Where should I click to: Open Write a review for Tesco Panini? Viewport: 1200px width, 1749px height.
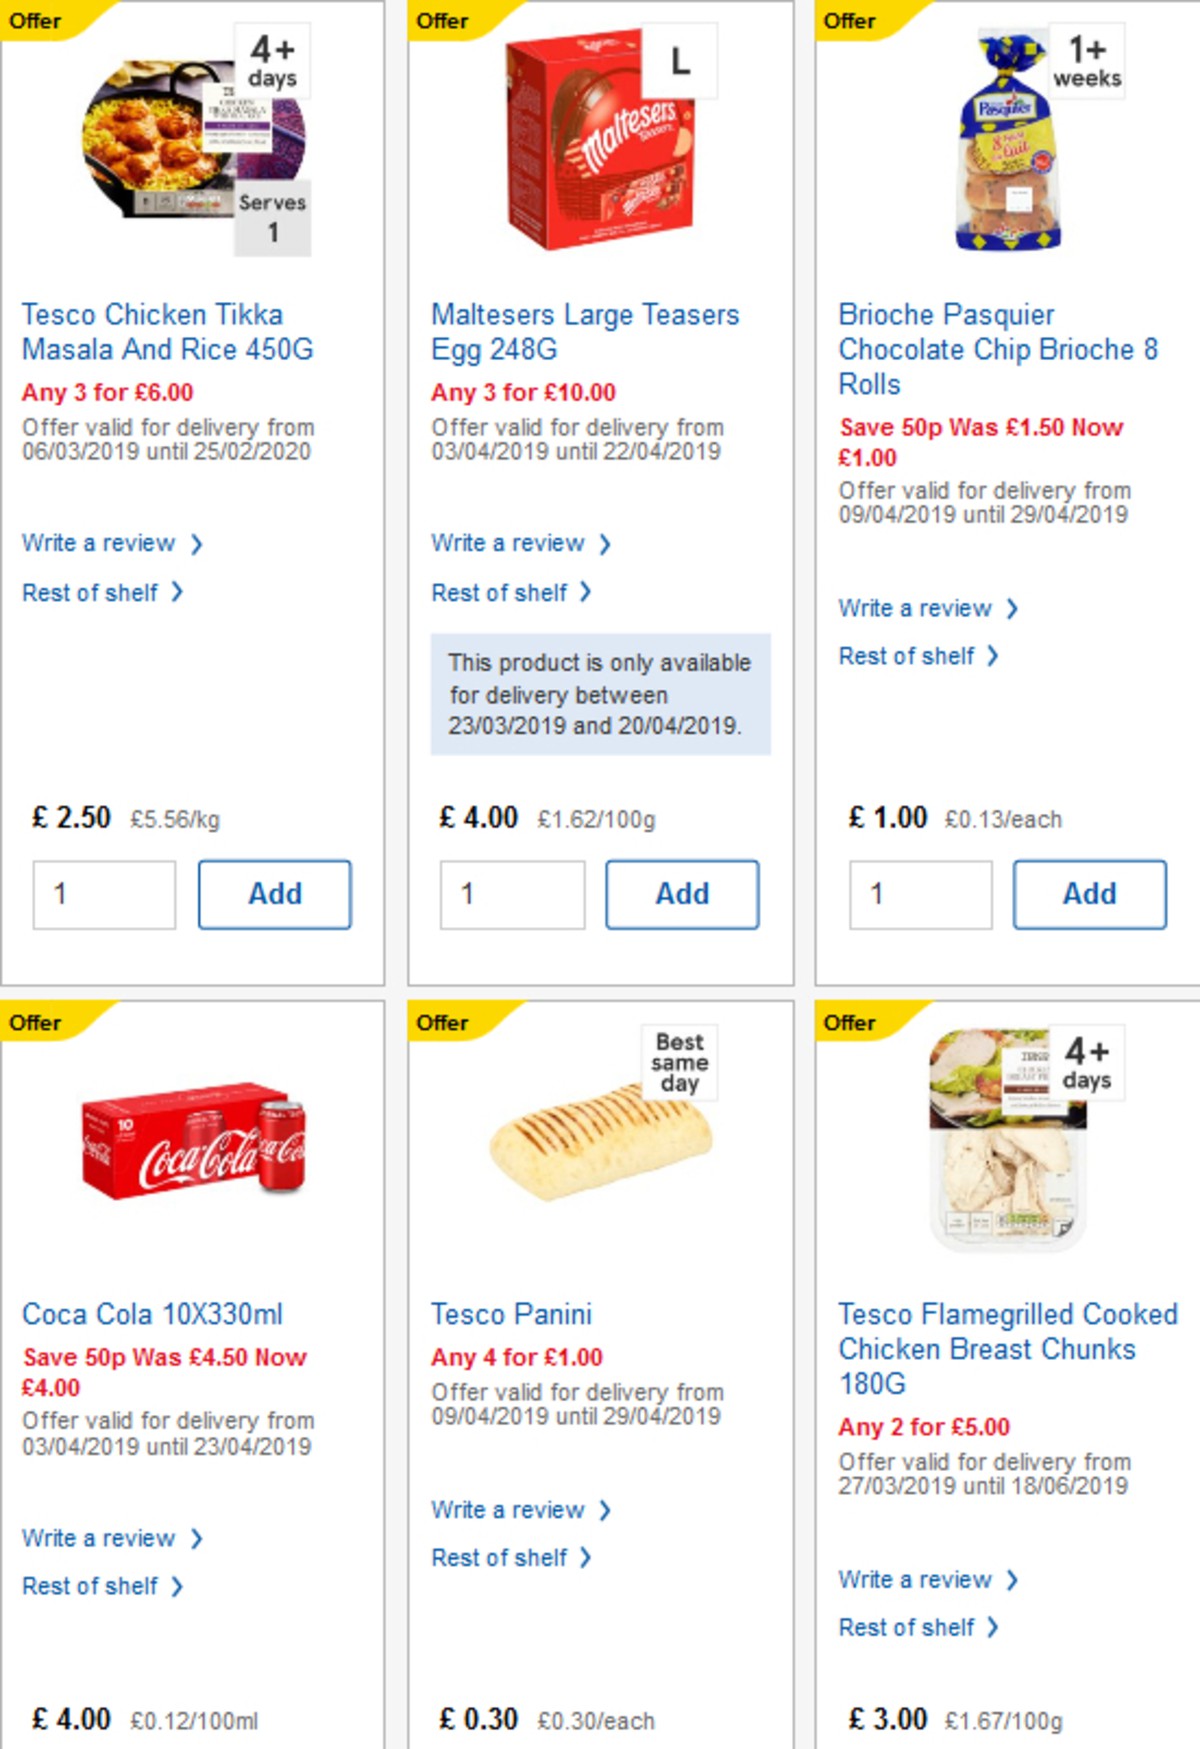510,1510
